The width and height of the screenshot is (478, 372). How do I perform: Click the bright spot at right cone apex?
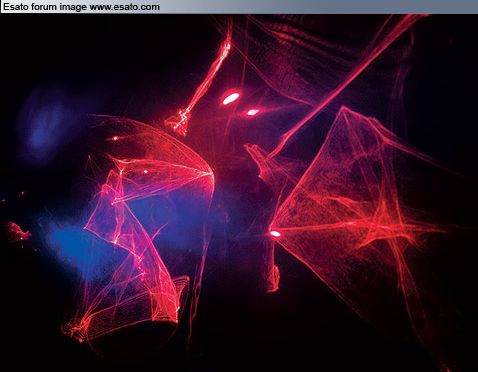point(275,234)
